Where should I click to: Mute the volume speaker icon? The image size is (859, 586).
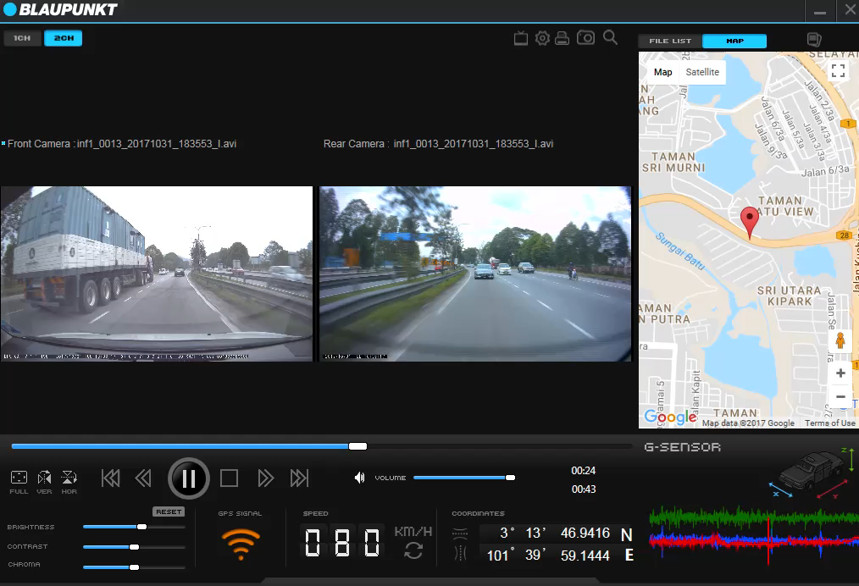[360, 478]
